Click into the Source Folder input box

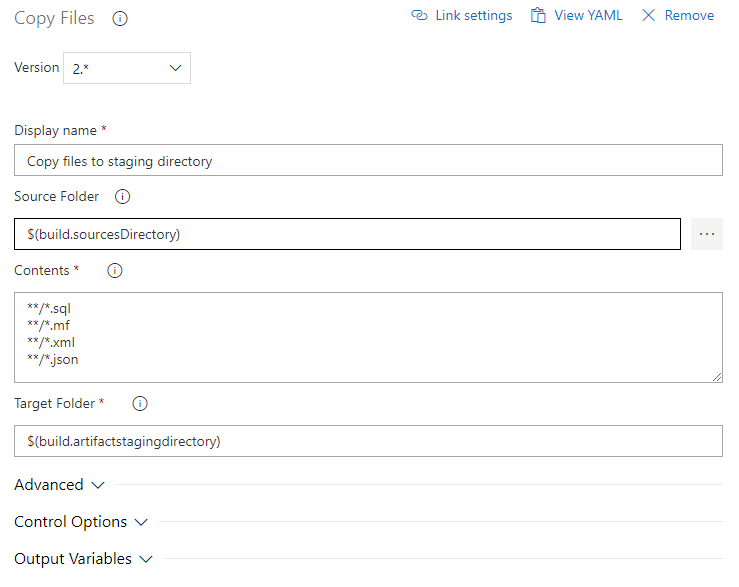[347, 234]
